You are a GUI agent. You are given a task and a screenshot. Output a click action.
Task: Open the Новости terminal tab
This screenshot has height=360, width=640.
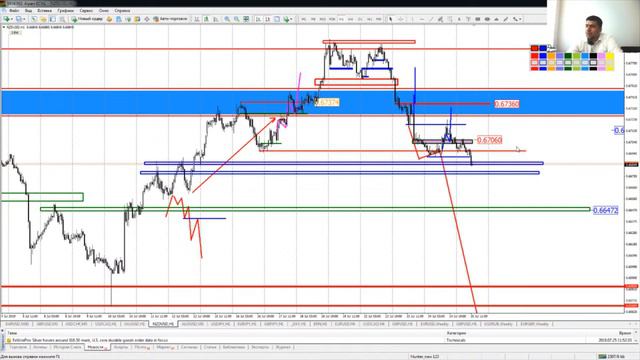[x=97, y=347]
